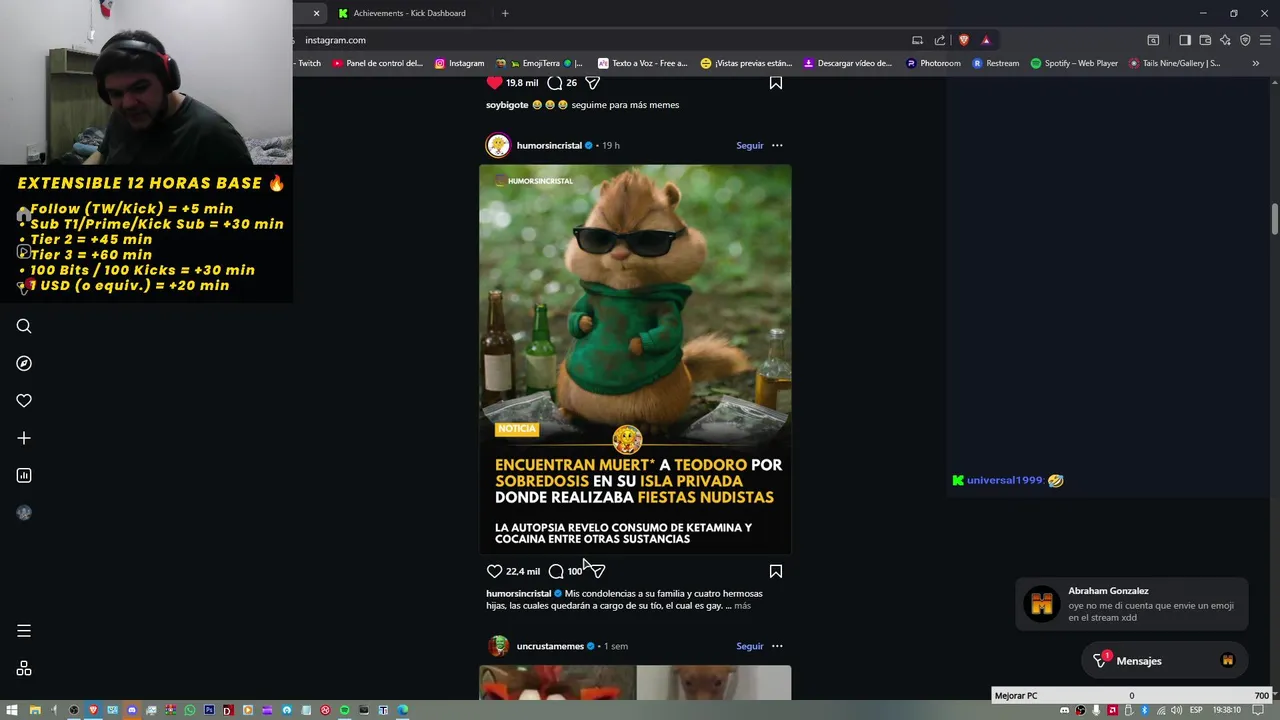Open options menu for humorsincristal post
This screenshot has height=720, width=1280.
[777, 146]
